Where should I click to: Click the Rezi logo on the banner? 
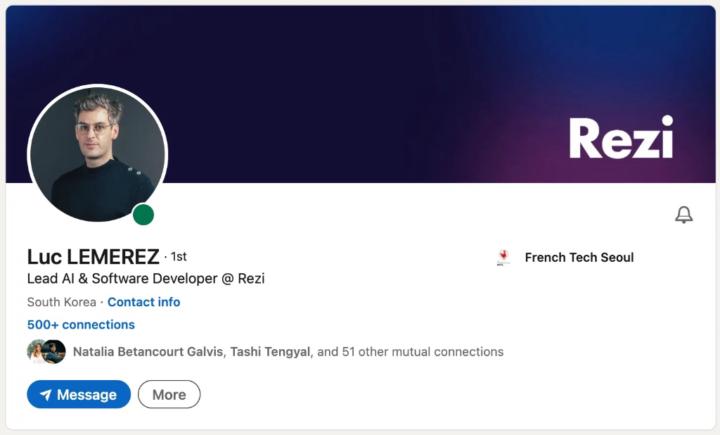(621, 138)
